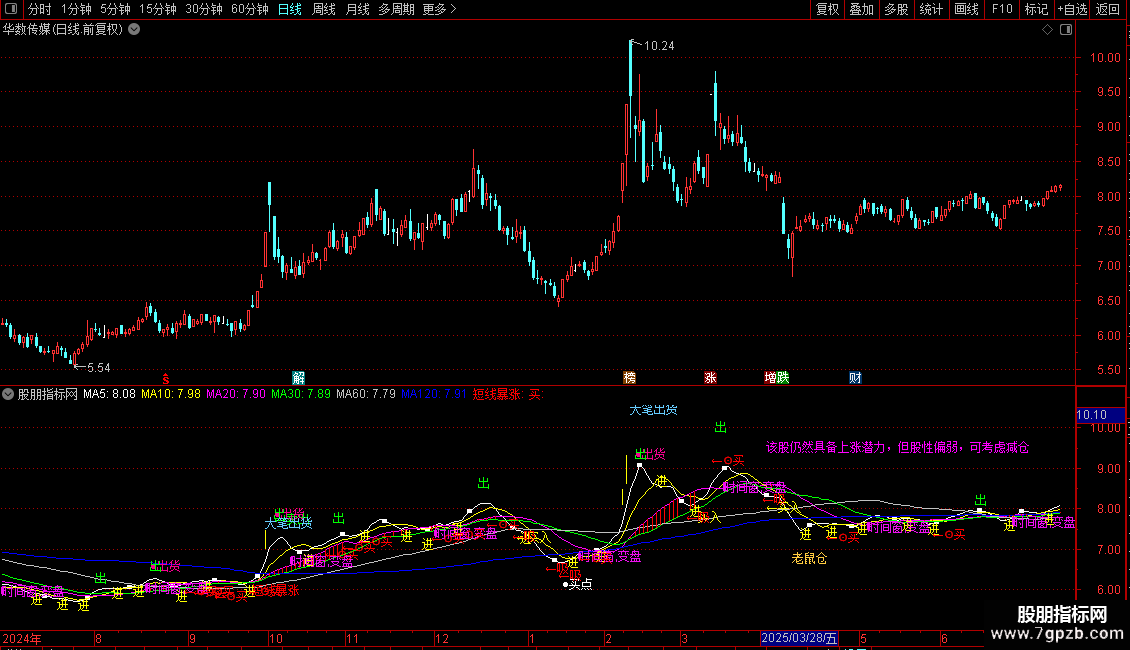The width and height of the screenshot is (1130, 650).
Task: Click the MA30: 7.89 indicator value
Action: pyautogui.click(x=301, y=394)
